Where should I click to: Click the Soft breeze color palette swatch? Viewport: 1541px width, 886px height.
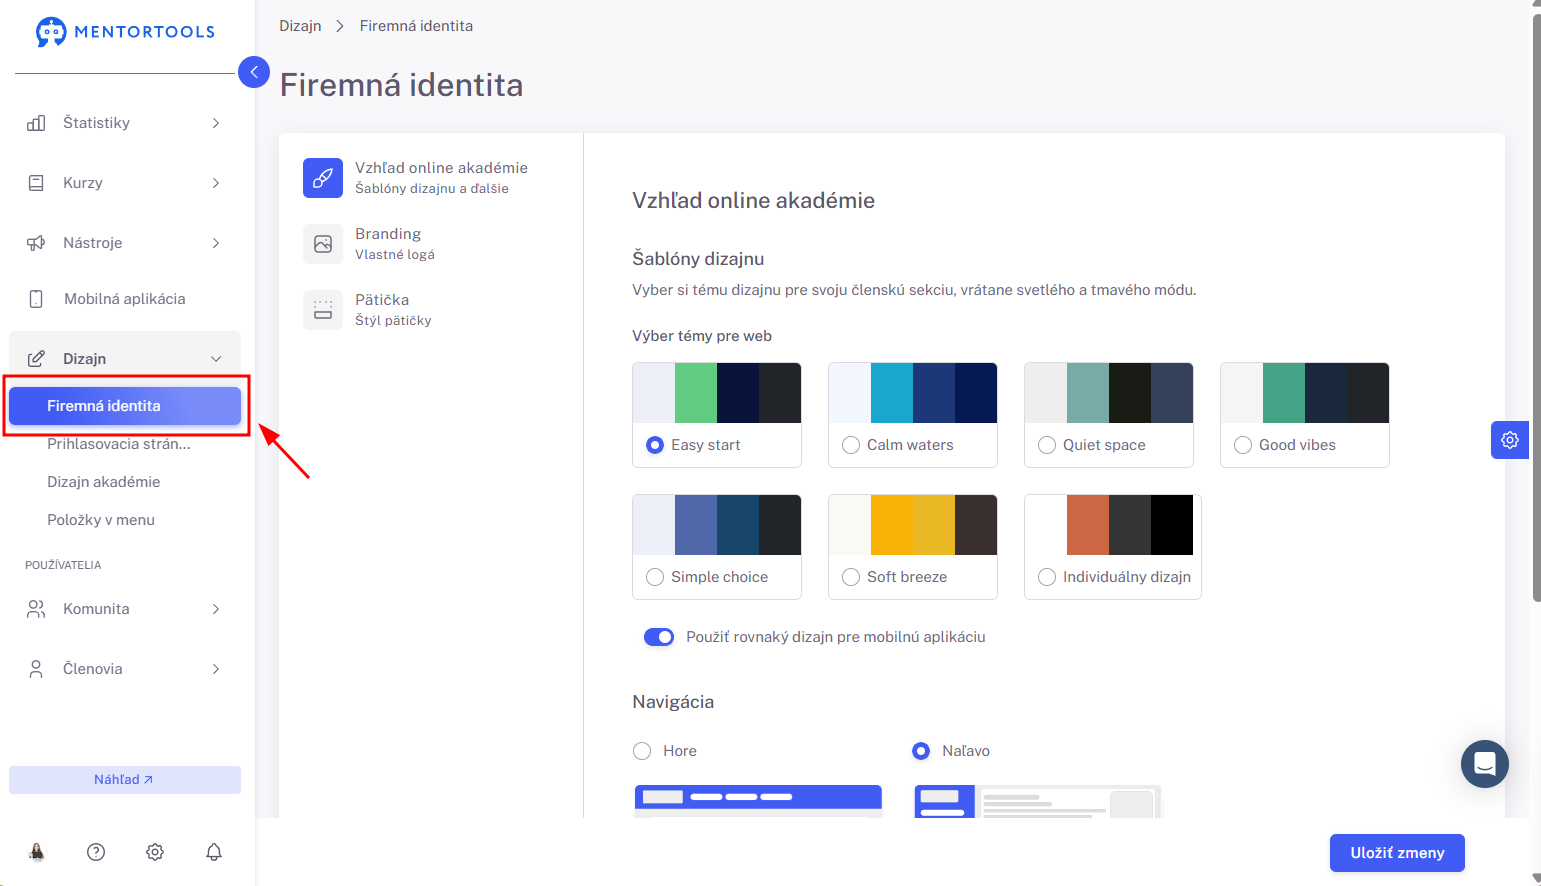pyautogui.click(x=913, y=525)
